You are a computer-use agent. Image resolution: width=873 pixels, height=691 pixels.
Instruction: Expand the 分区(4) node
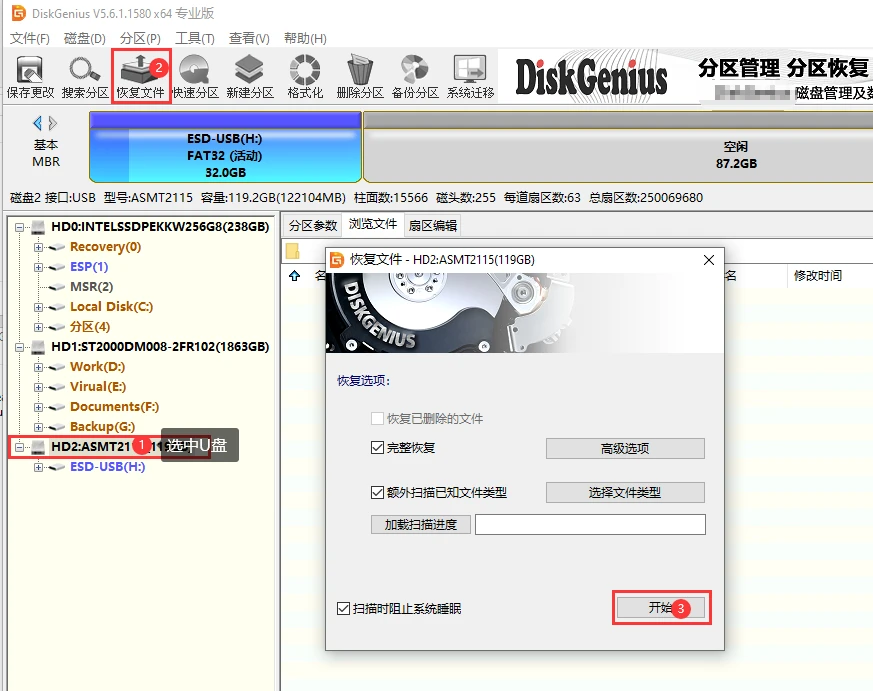click(x=38, y=327)
